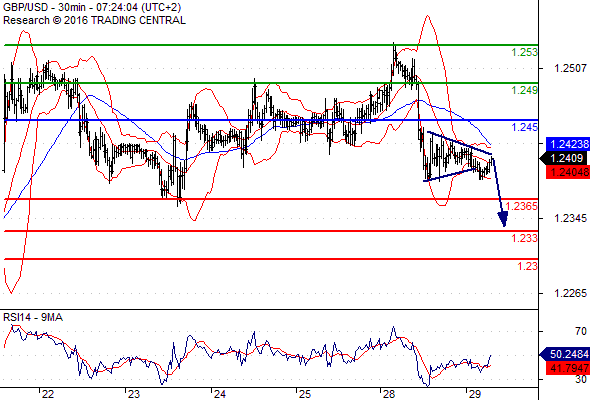This screenshot has width=590, height=400.
Task: Click the RSI14 - 9MA indicator title
Action: click(x=33, y=318)
